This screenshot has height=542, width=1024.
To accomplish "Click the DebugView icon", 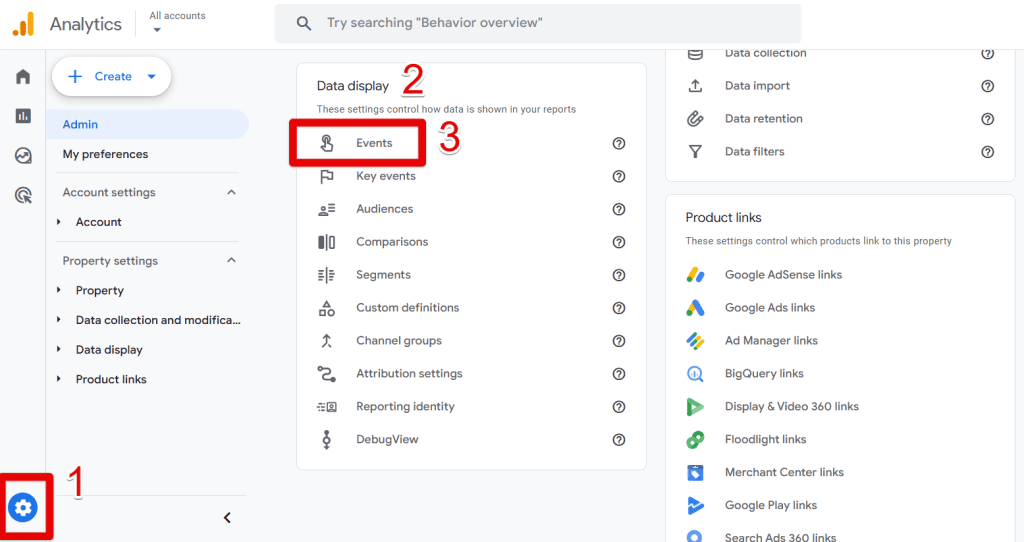I will 327,439.
